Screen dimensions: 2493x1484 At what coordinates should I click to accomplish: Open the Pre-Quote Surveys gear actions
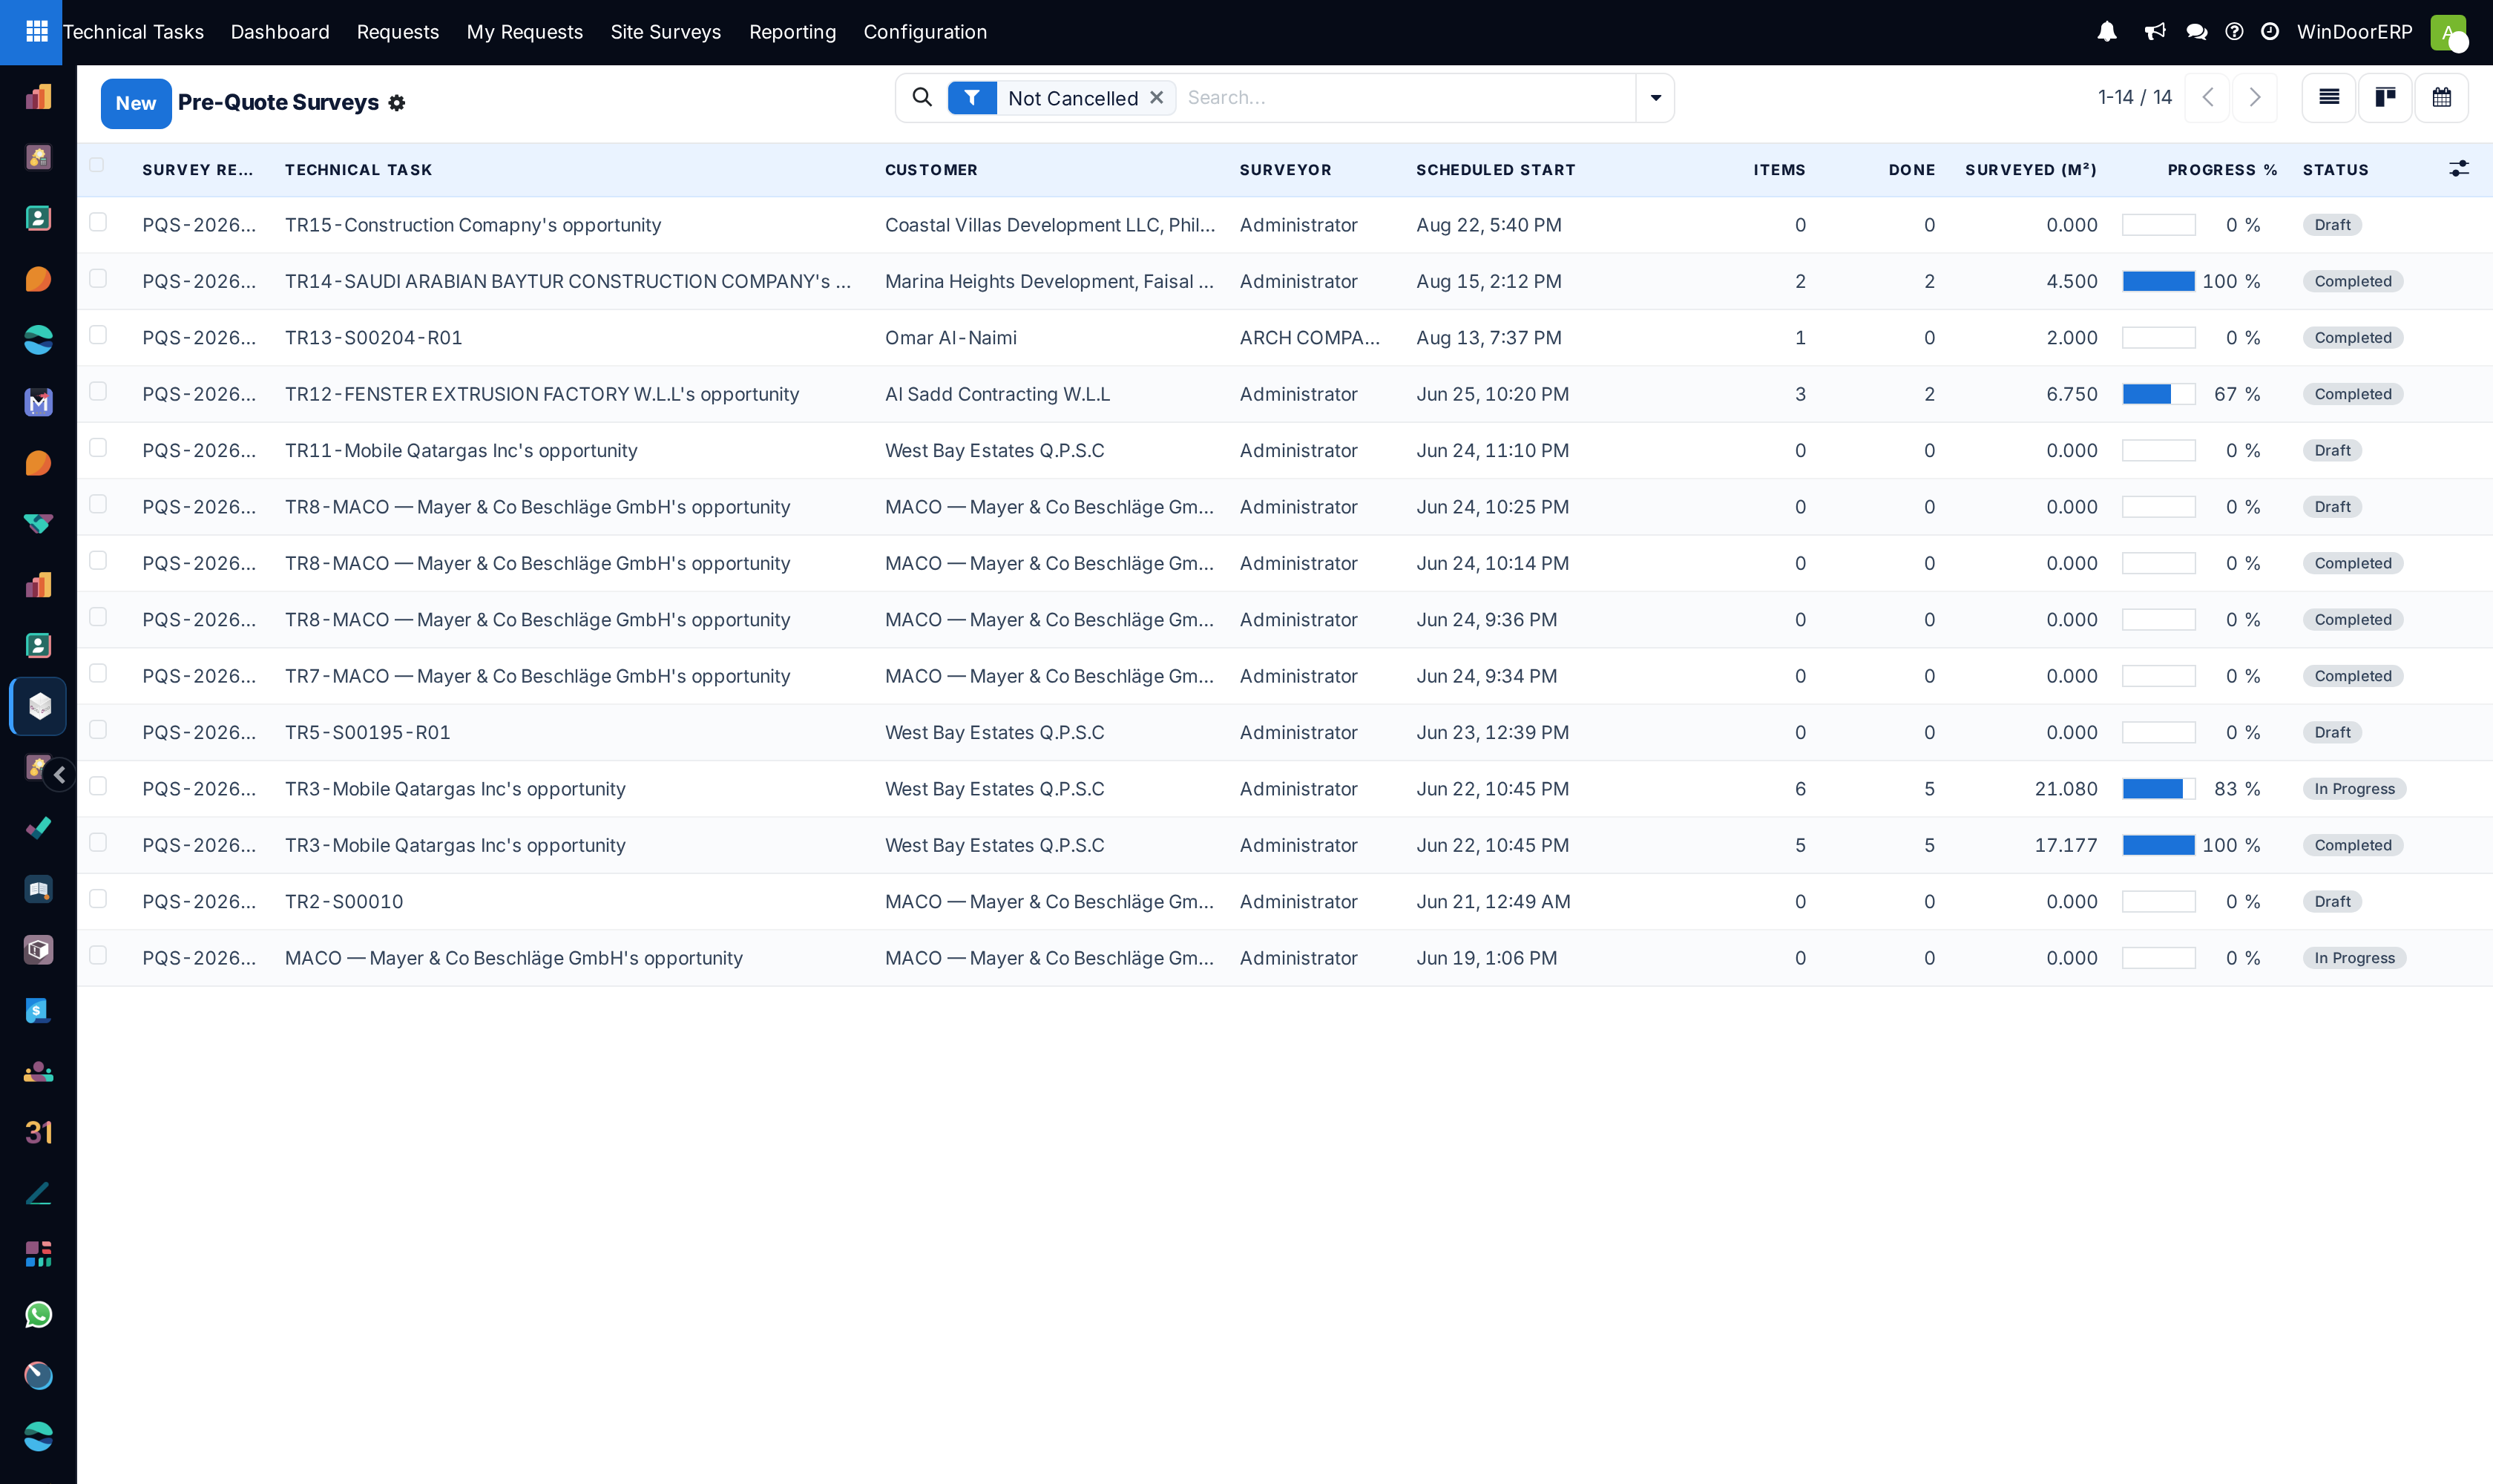(x=397, y=103)
